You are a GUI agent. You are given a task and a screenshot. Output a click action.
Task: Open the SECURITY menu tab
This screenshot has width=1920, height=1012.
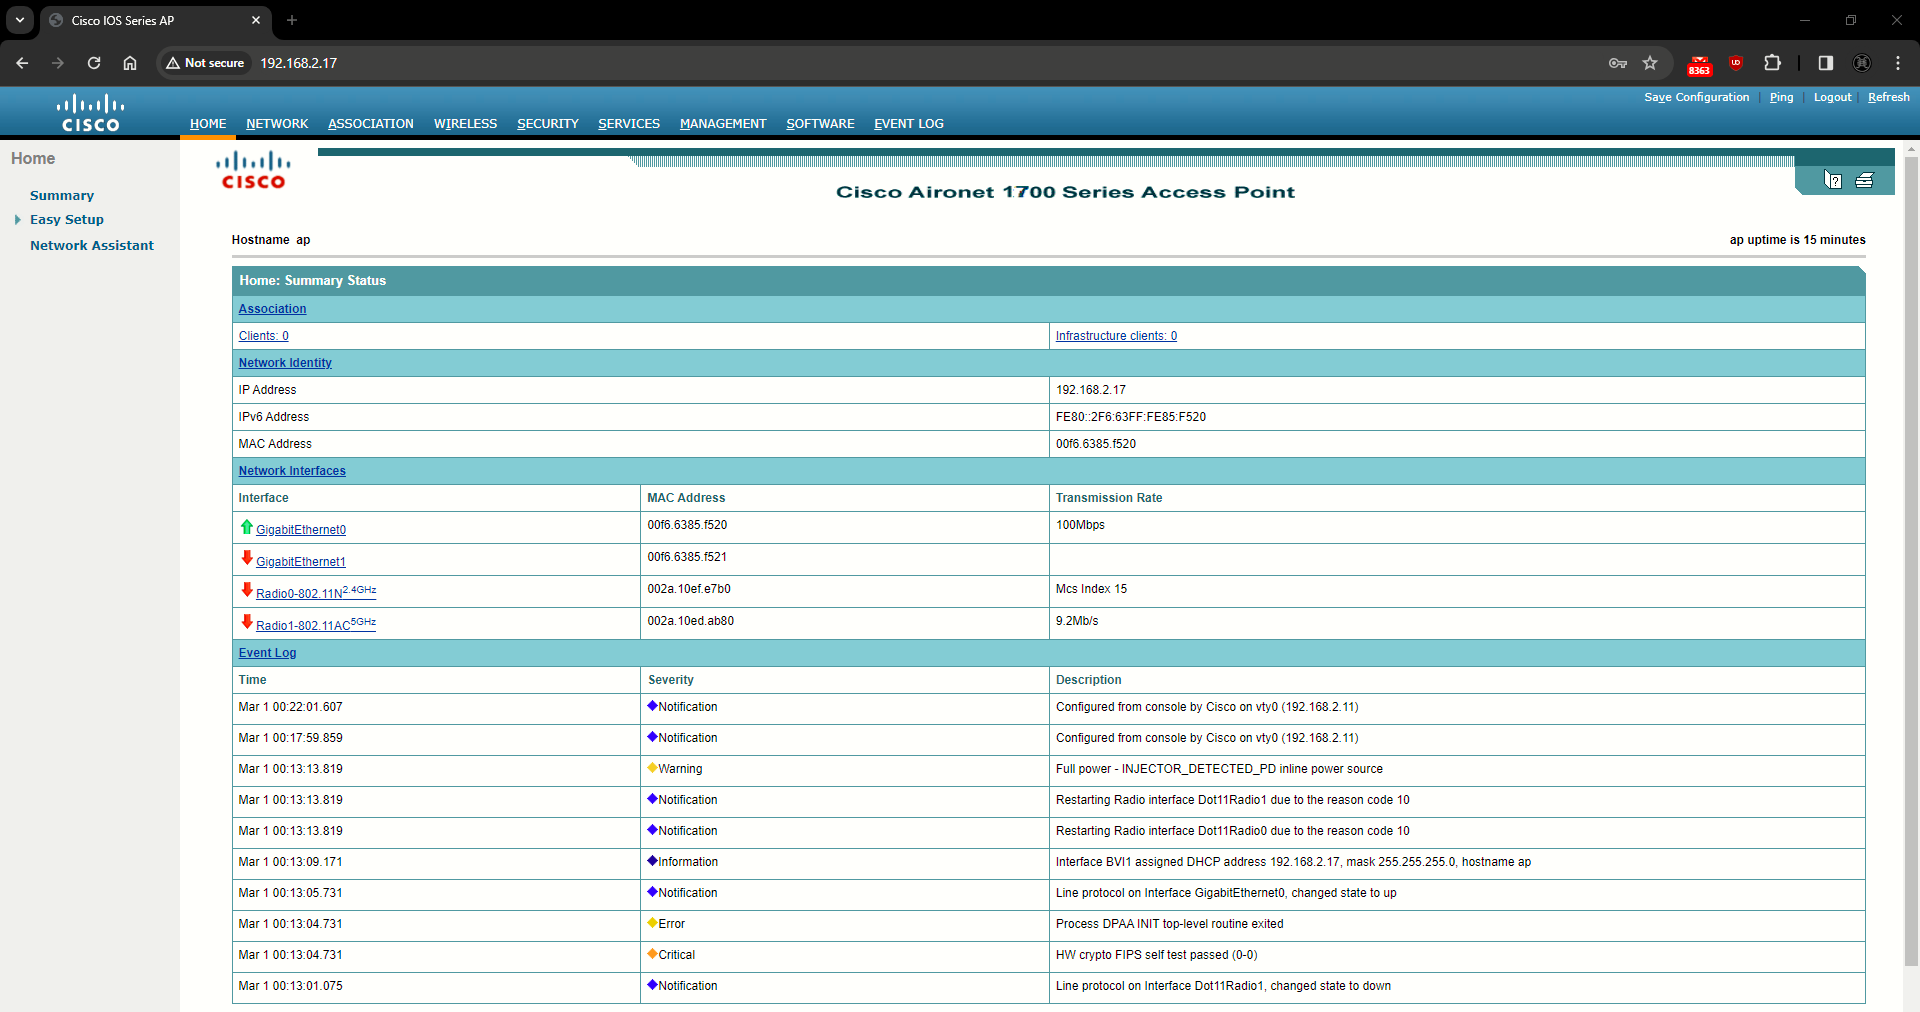pyautogui.click(x=548, y=124)
